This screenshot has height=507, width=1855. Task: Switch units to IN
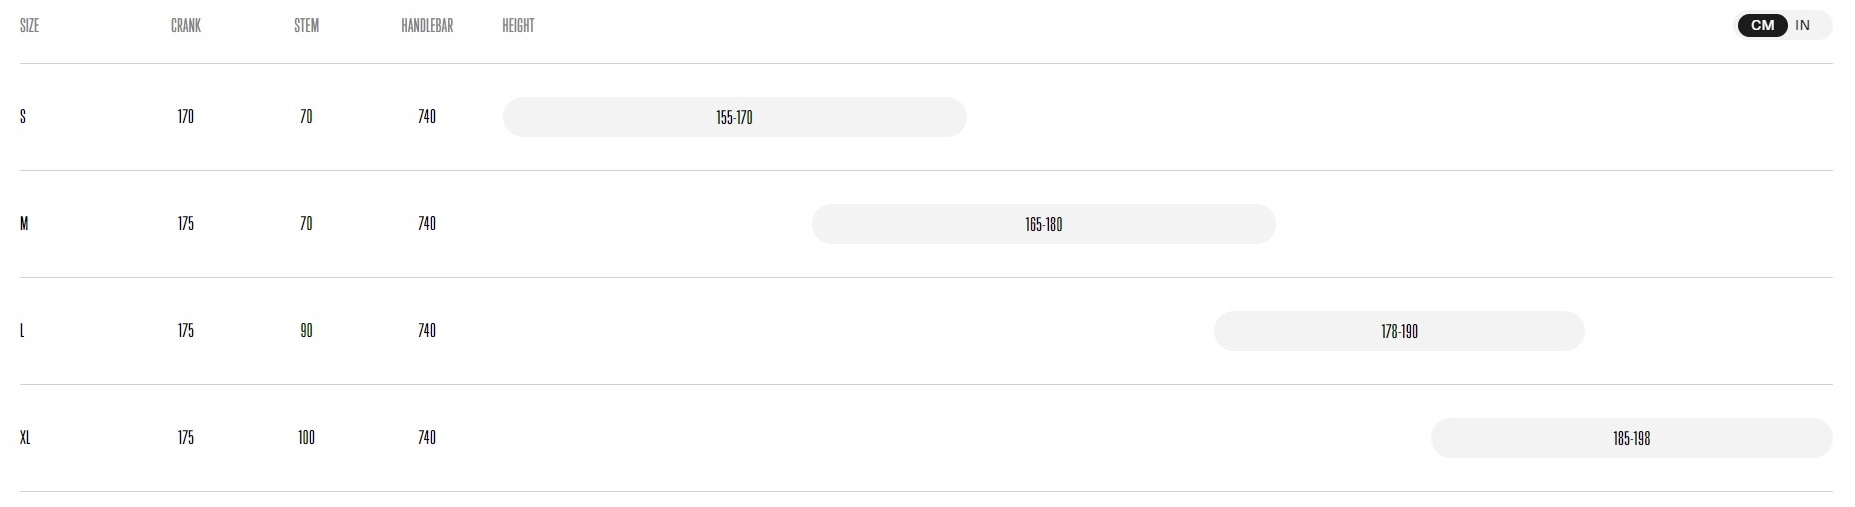click(1802, 26)
